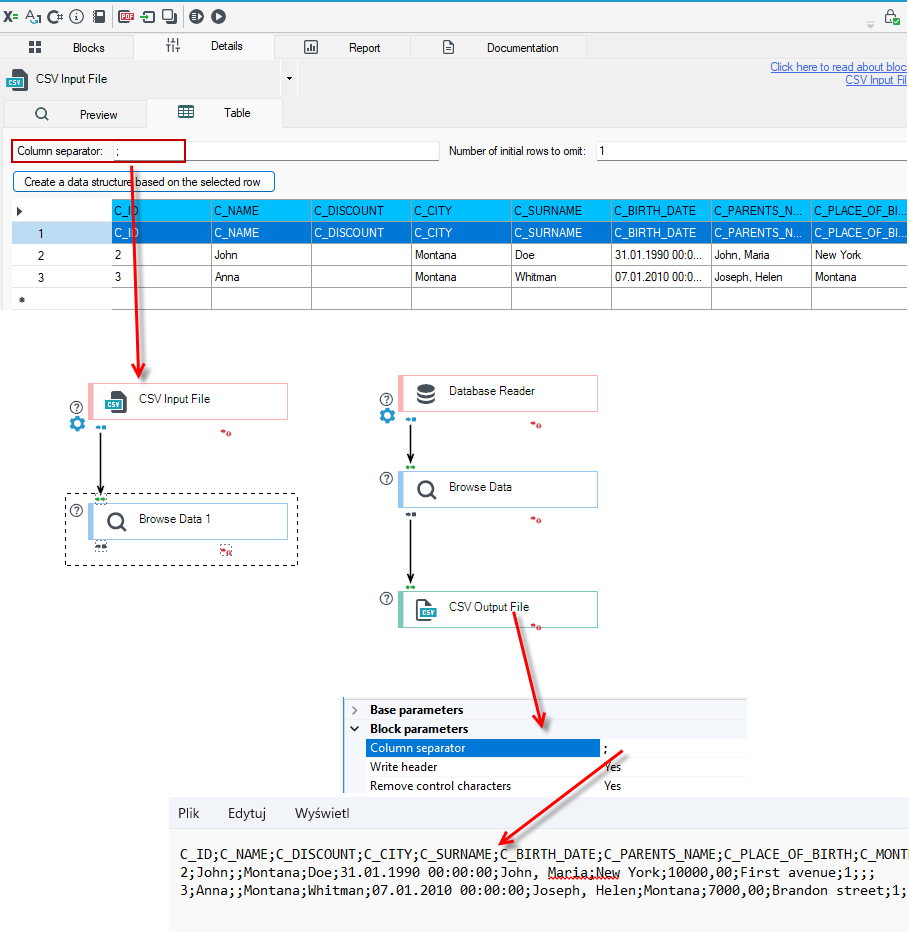909x932 pixels.
Task: Click the green arrow import toolbar icon
Action: pyautogui.click(x=147, y=17)
